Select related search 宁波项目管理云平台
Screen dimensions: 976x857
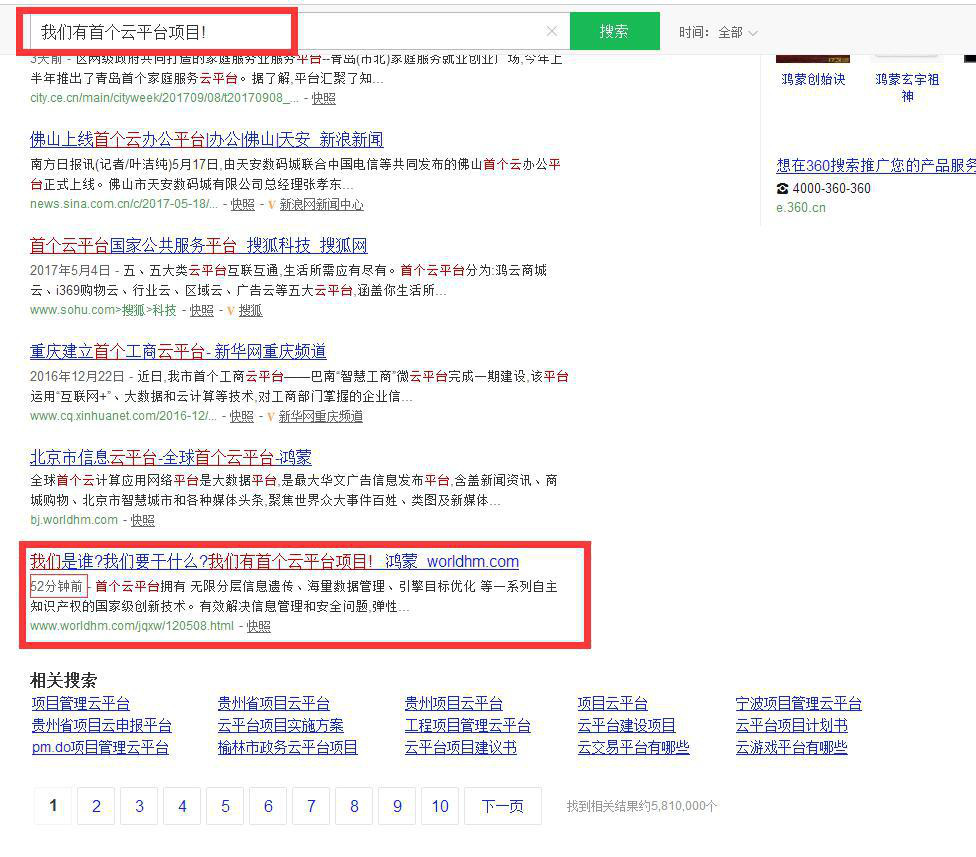pos(799,704)
